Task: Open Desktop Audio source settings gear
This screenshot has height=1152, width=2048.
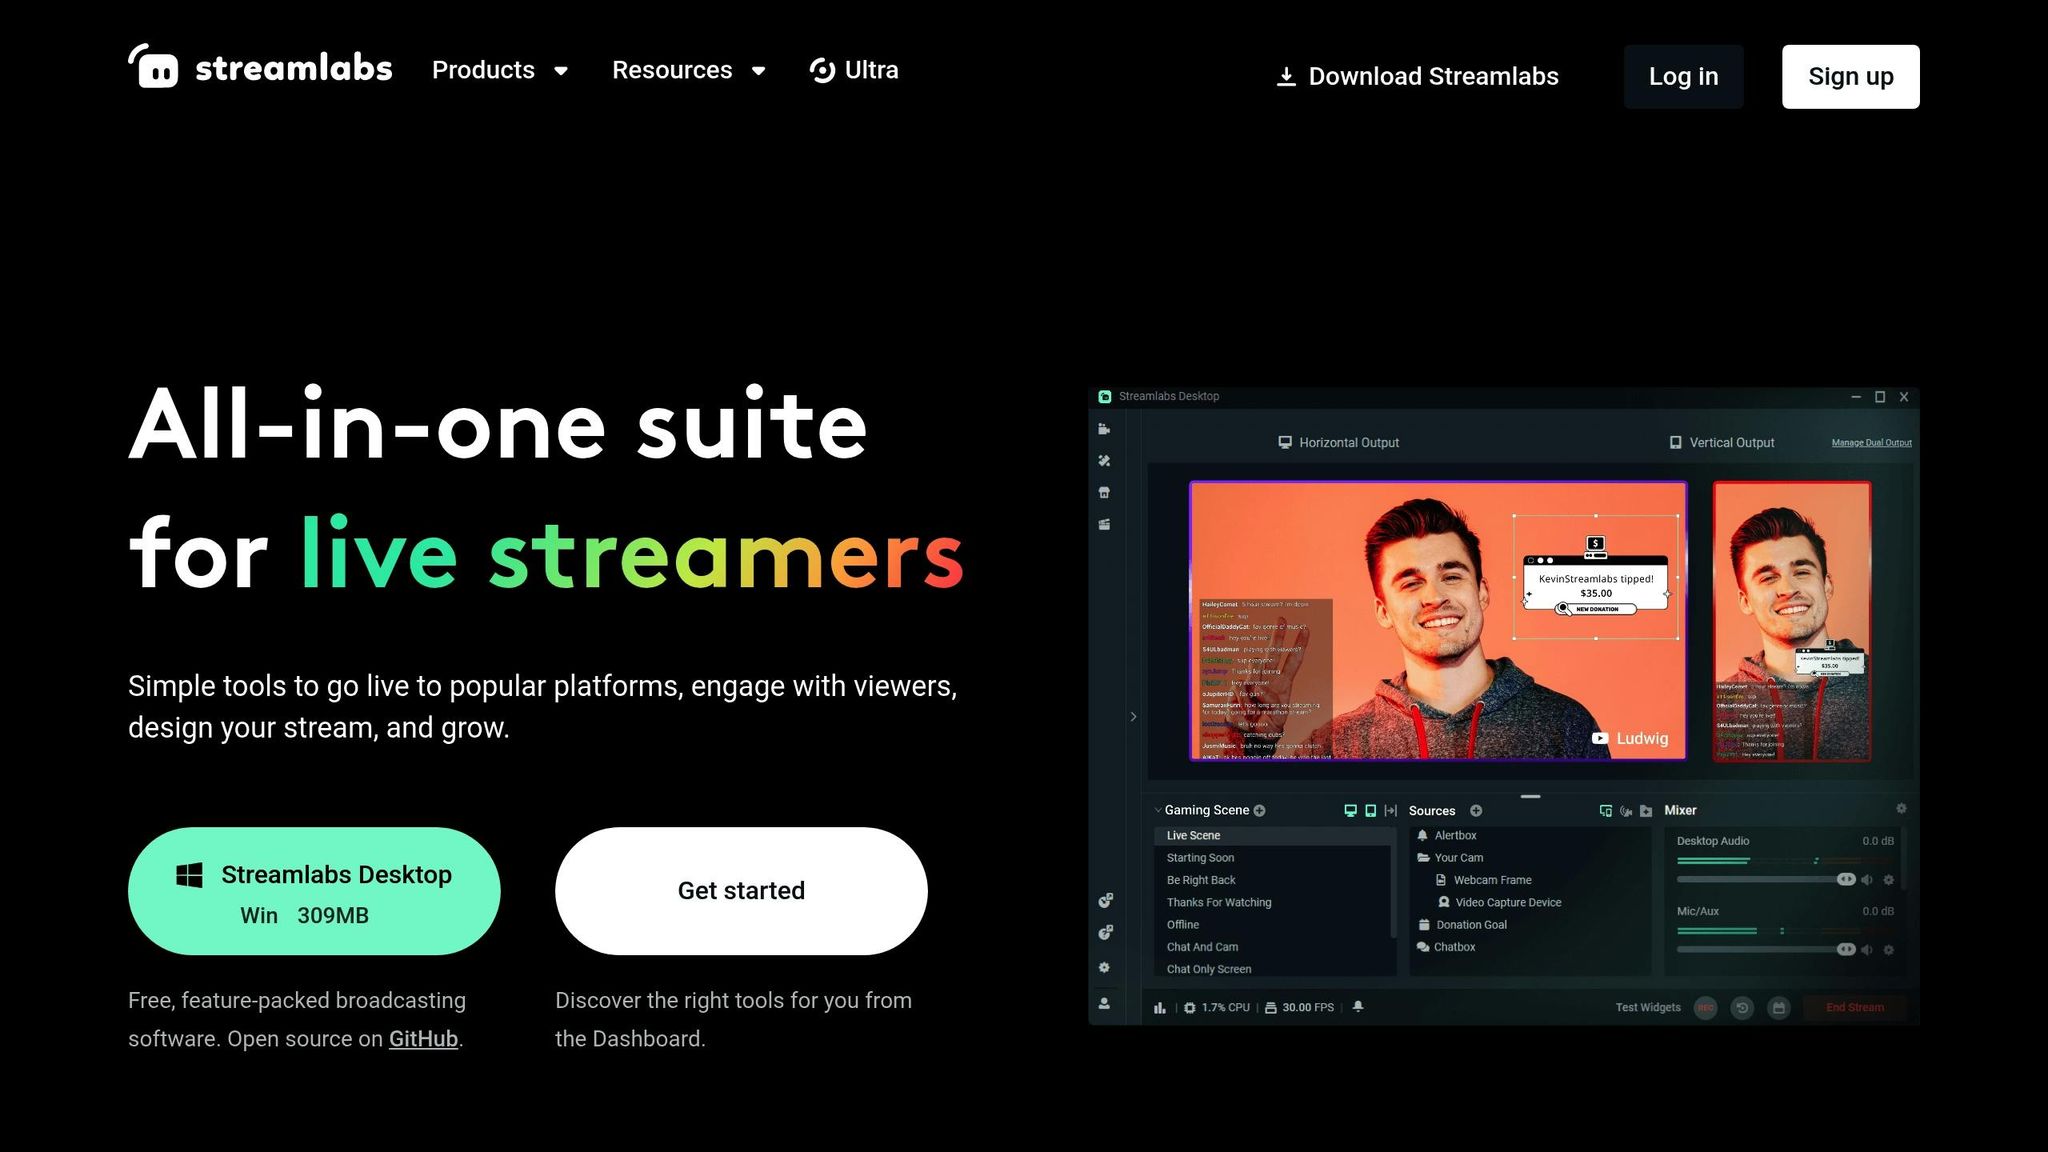Action: click(1888, 880)
